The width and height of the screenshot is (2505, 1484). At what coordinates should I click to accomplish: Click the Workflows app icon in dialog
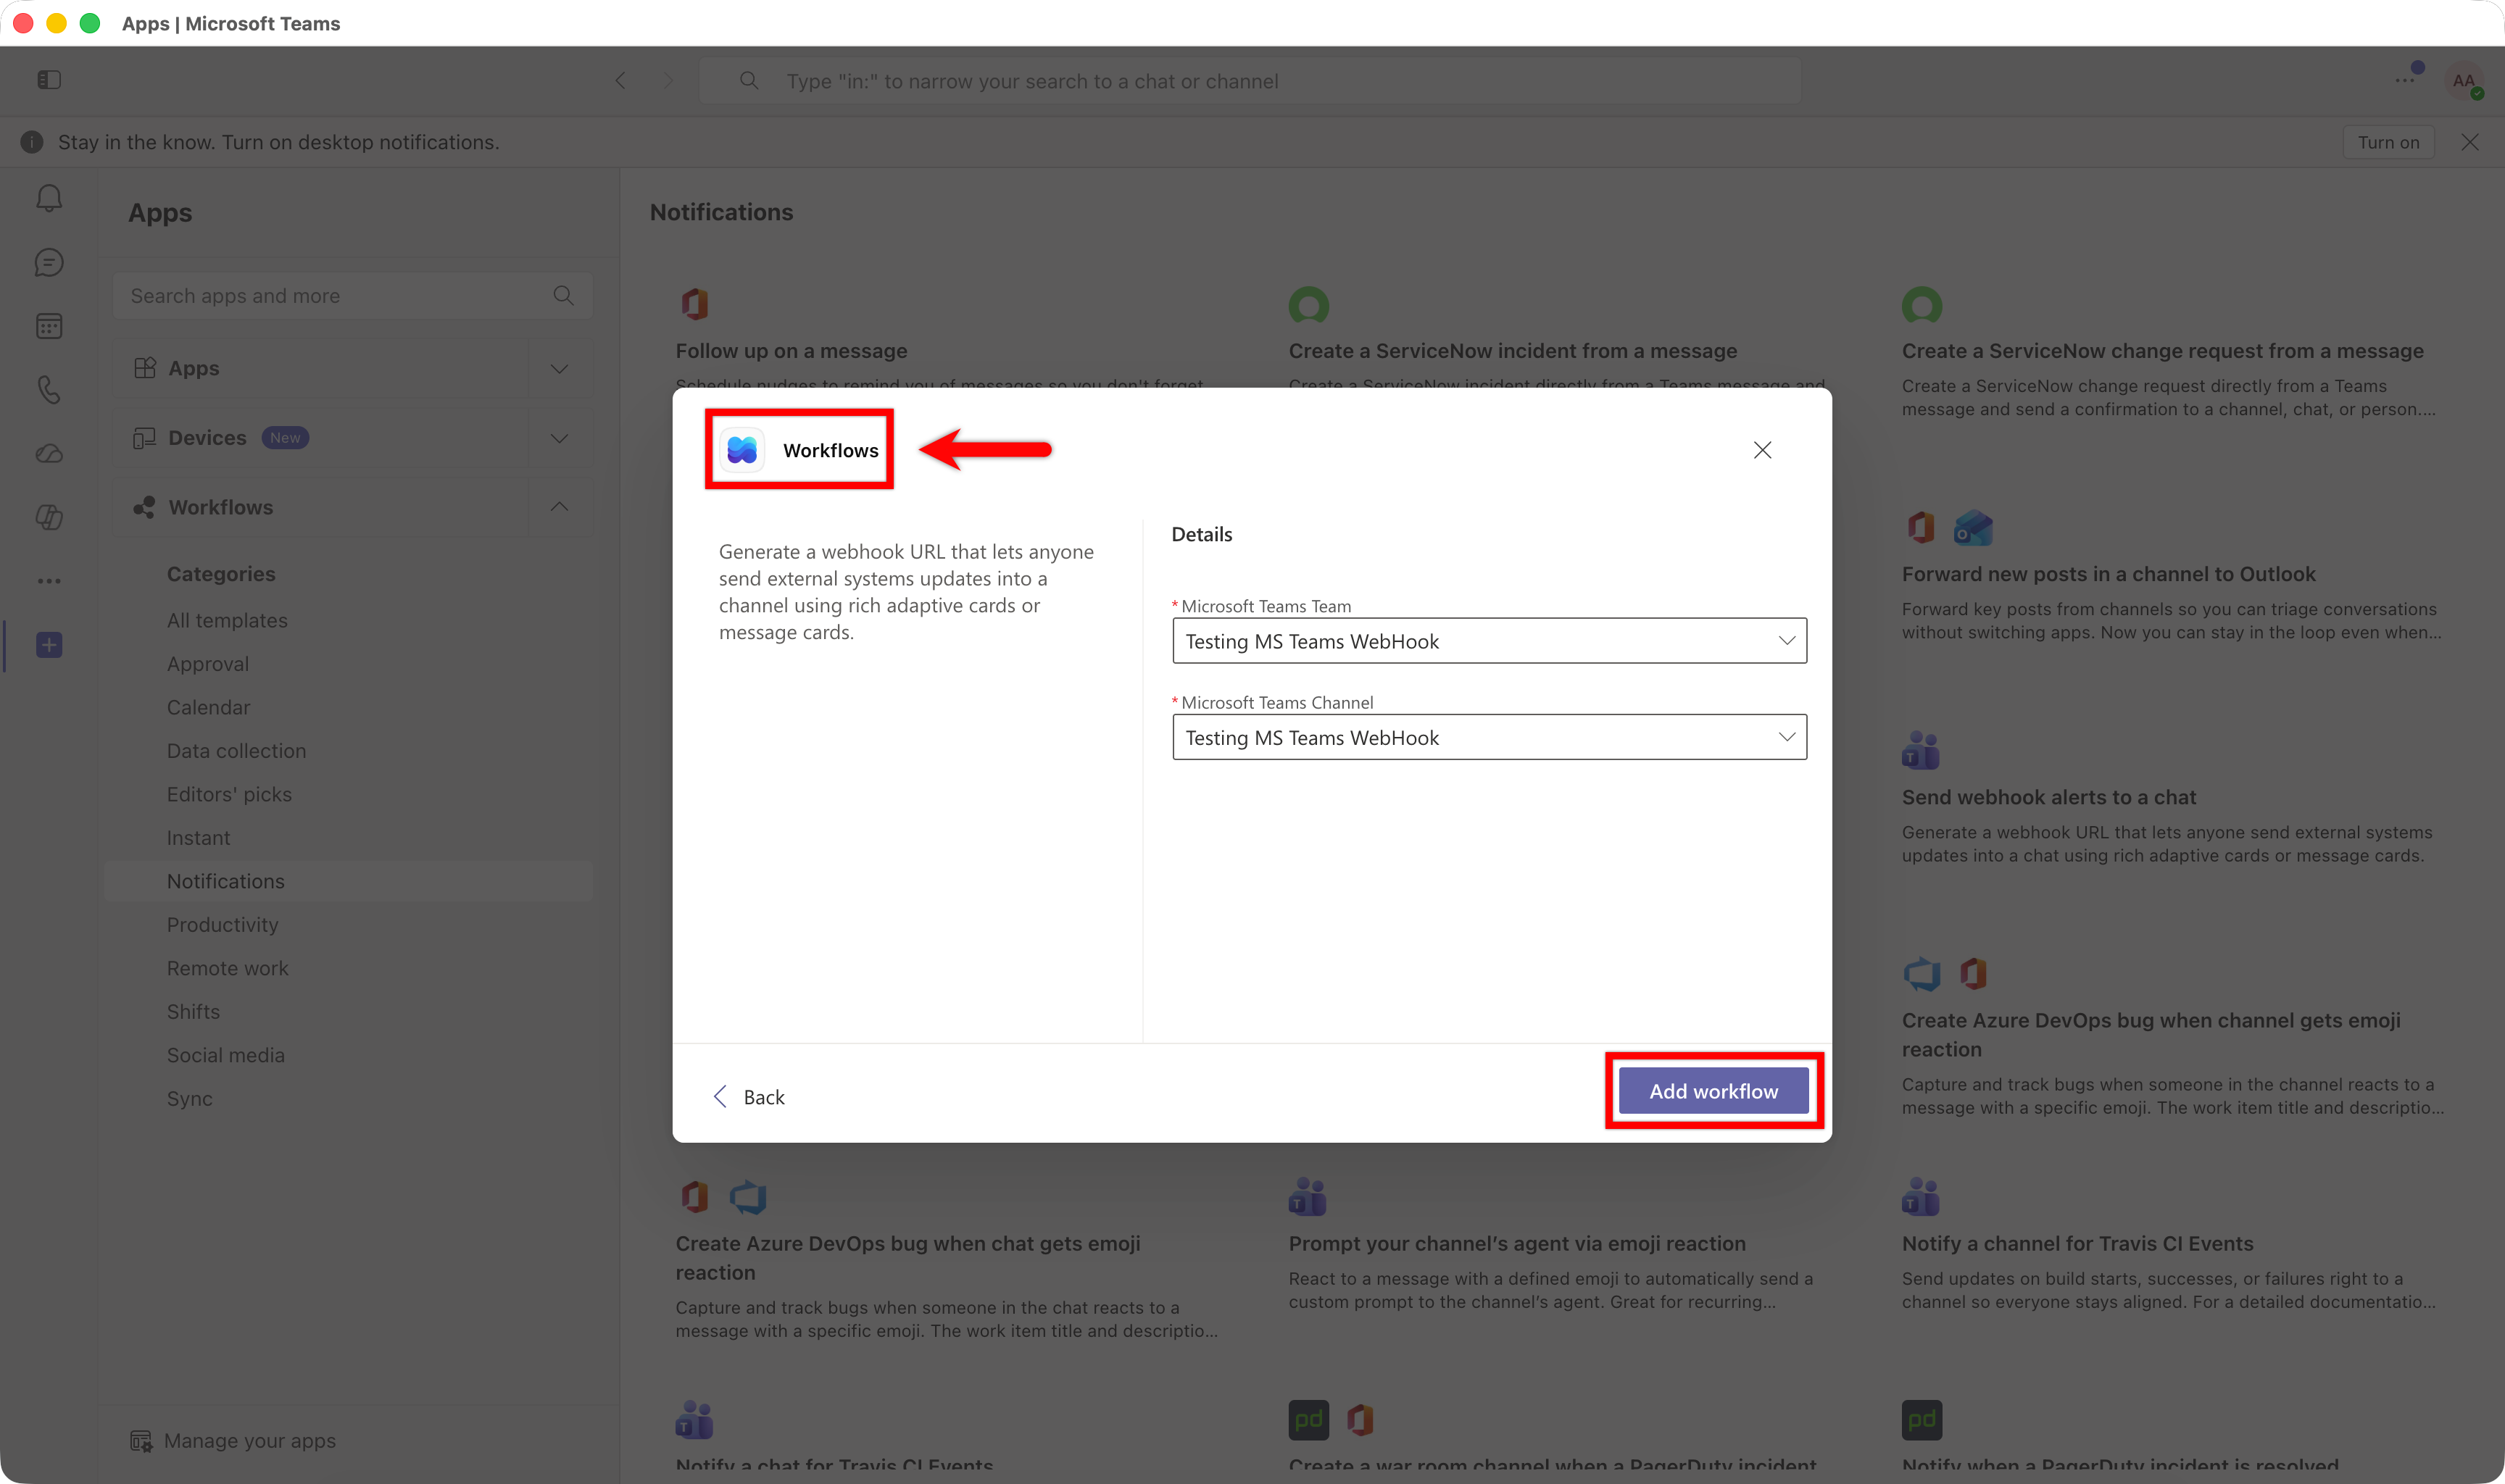(742, 450)
